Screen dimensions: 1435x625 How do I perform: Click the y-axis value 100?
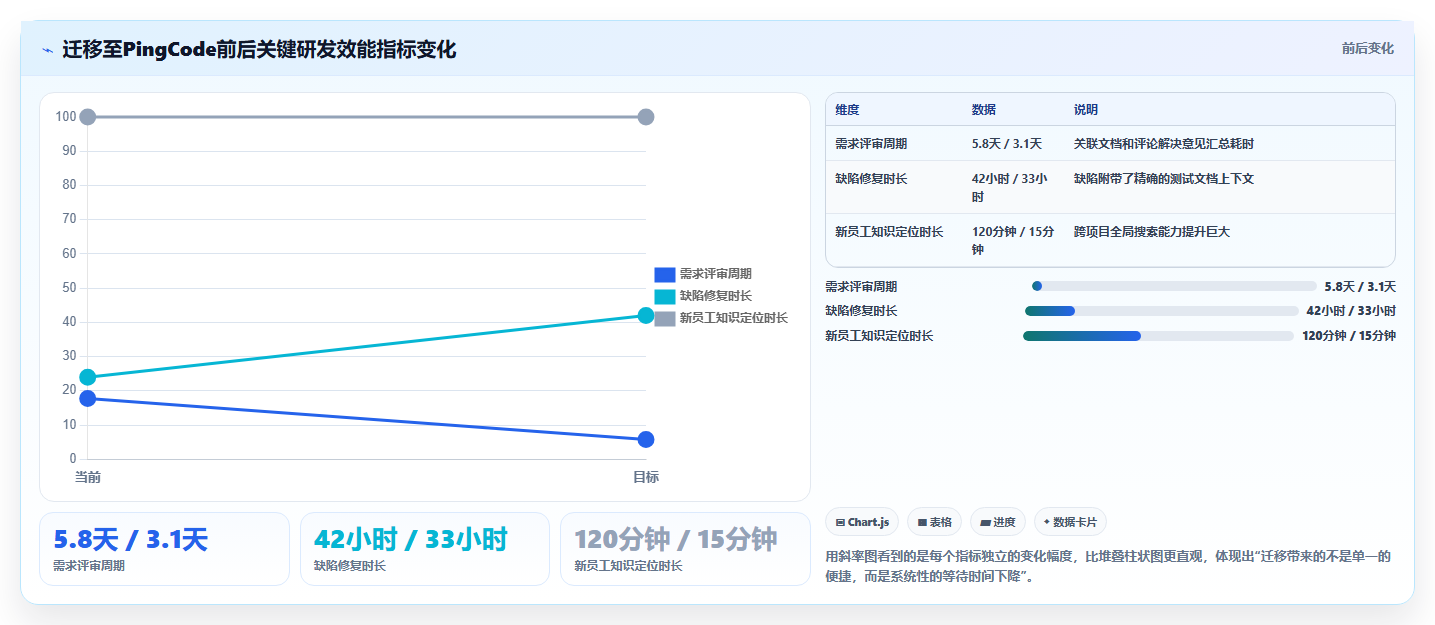(66, 117)
